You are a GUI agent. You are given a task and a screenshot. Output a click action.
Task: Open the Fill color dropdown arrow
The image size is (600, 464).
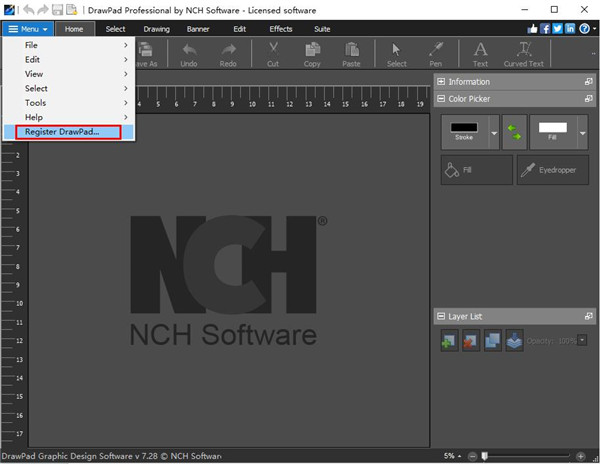click(582, 133)
